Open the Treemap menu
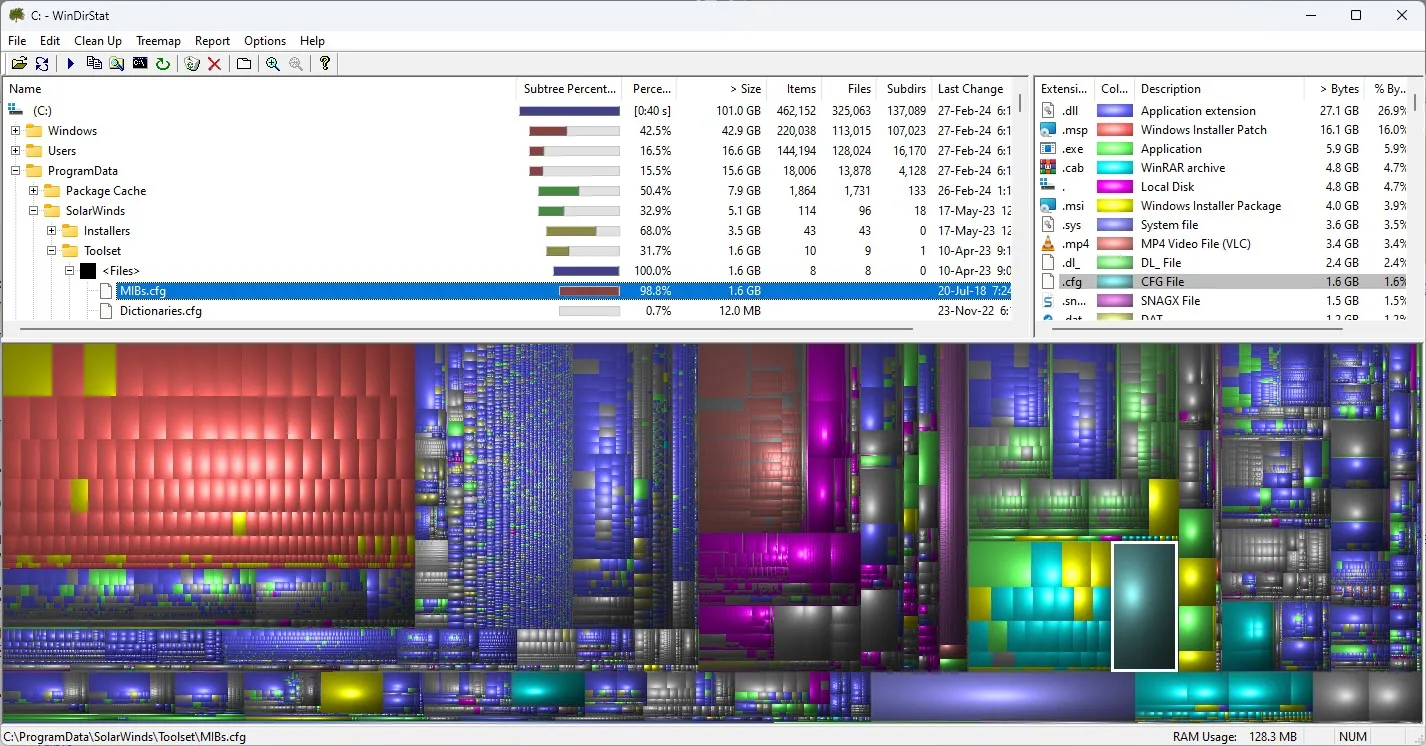Image resolution: width=1426 pixels, height=746 pixels. 158,41
